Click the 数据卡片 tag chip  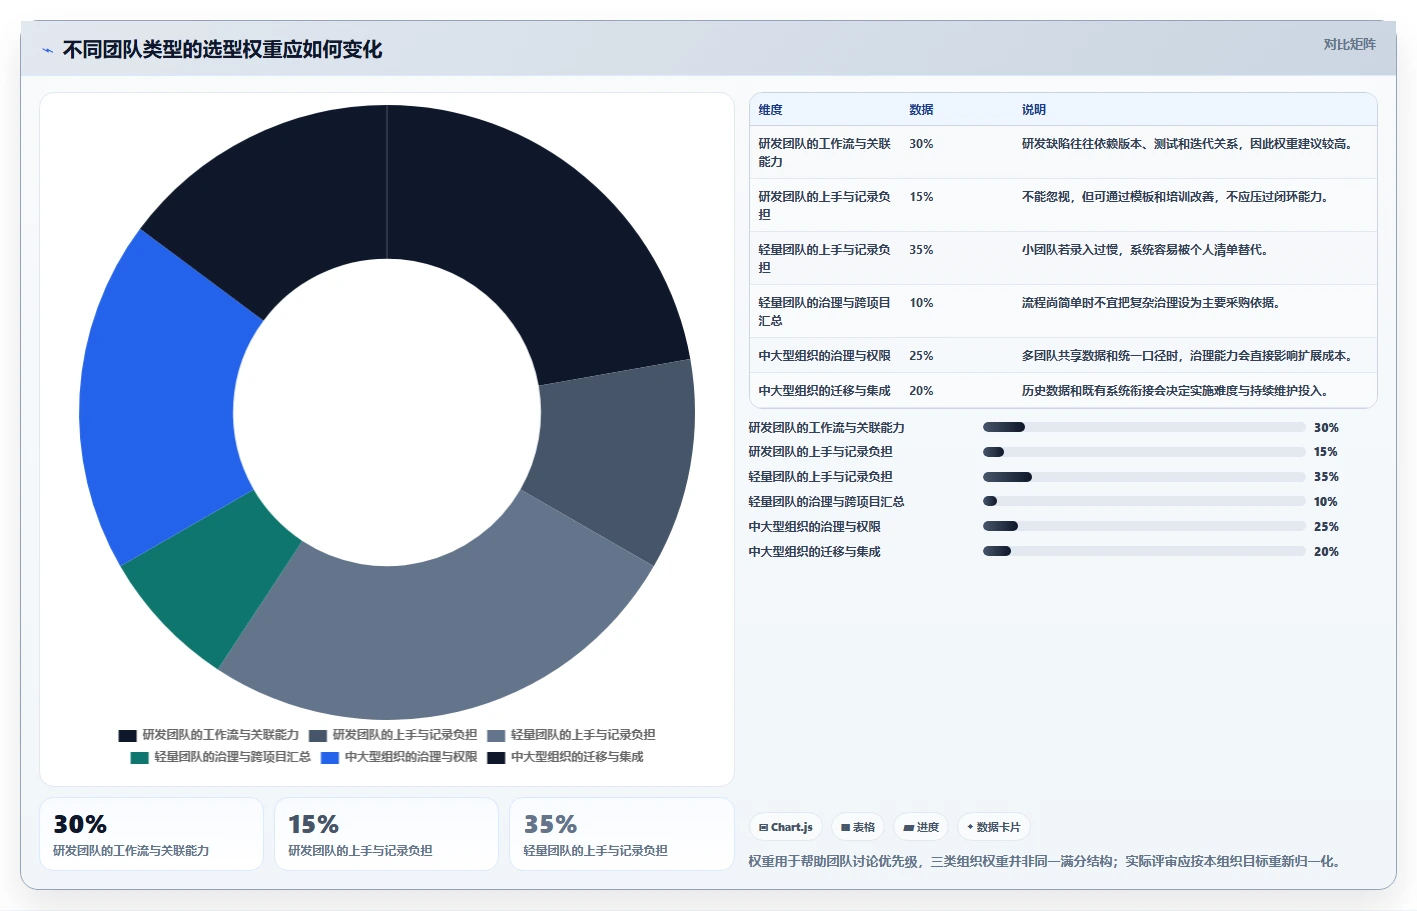click(x=994, y=827)
